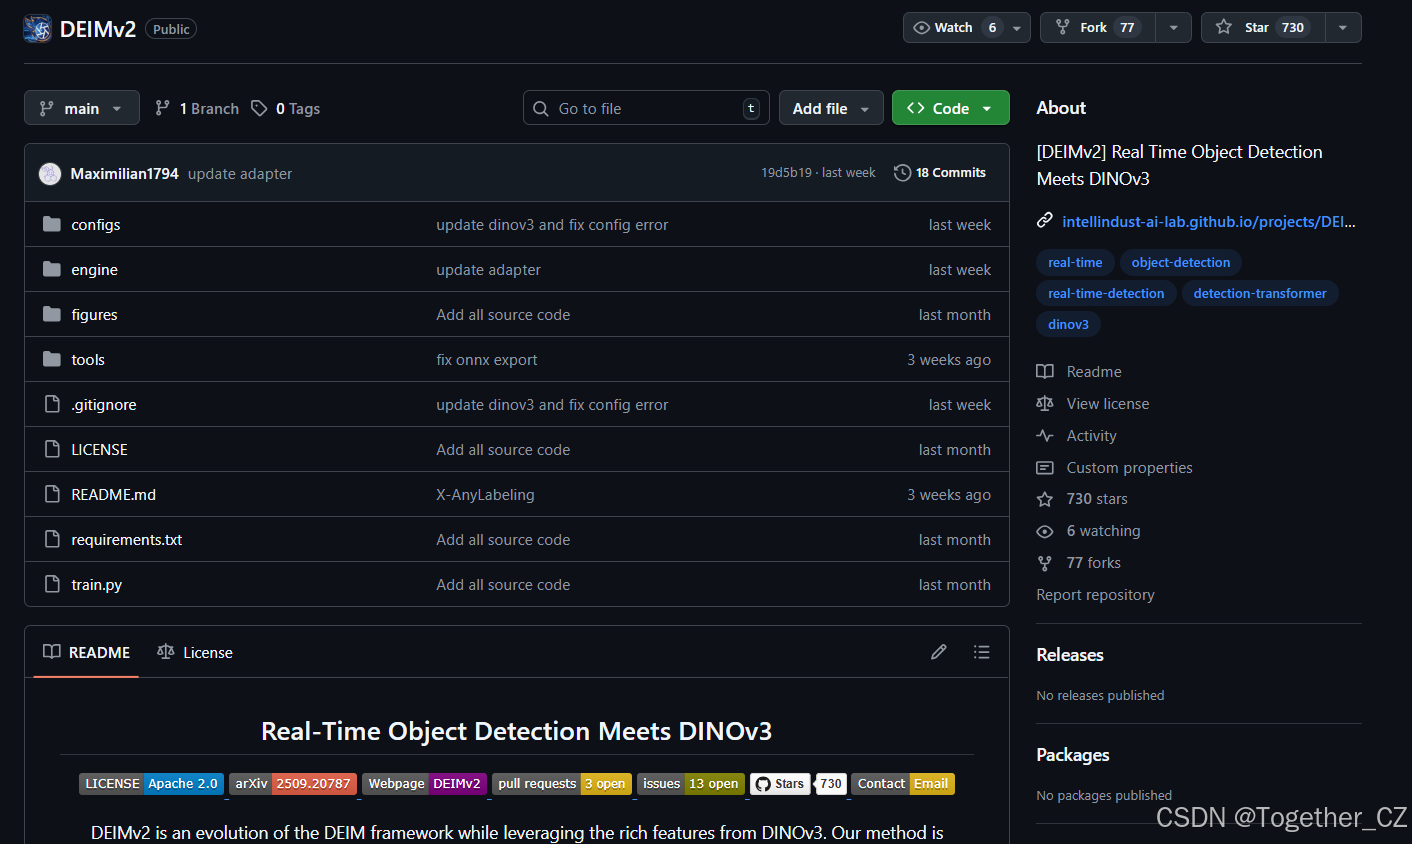This screenshot has width=1412, height=844.
Task: Star the DEIMv2 repository
Action: click(x=1263, y=28)
